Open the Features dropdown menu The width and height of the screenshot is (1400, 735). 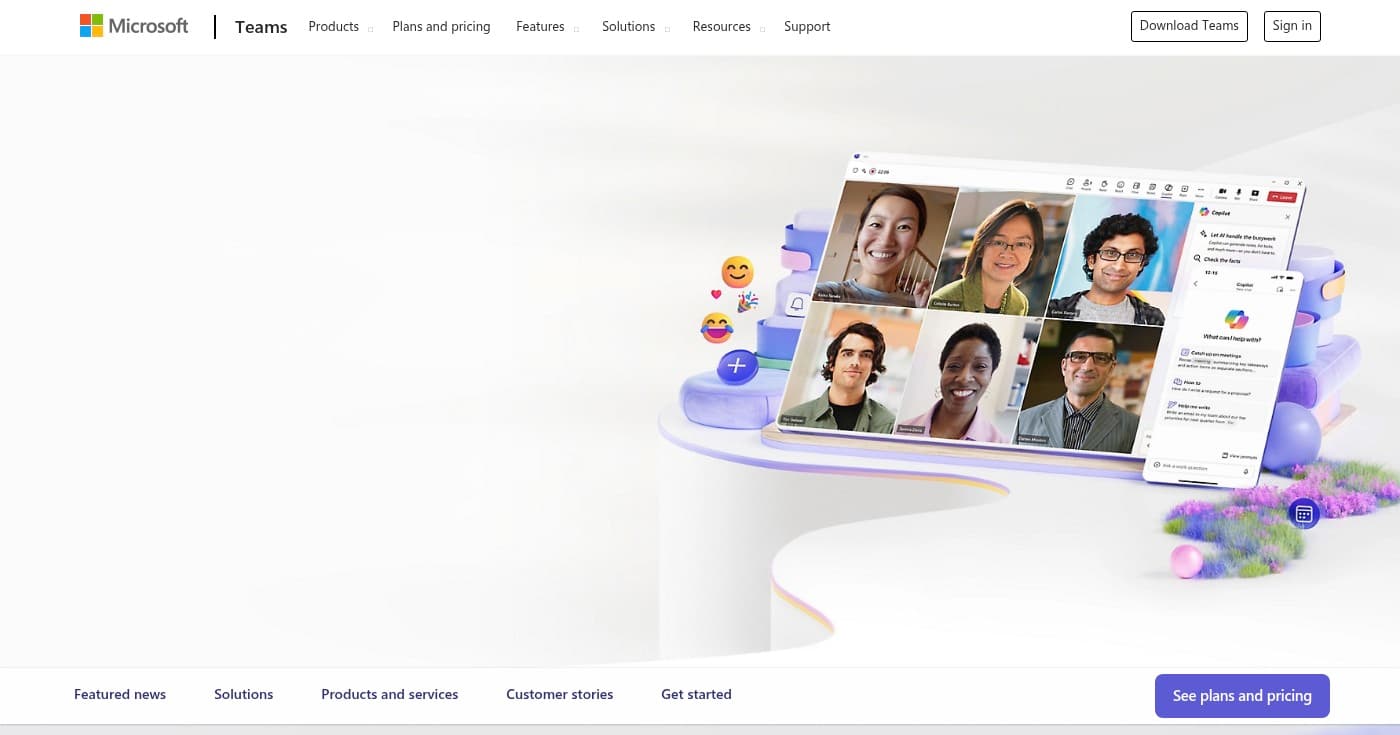(x=540, y=26)
